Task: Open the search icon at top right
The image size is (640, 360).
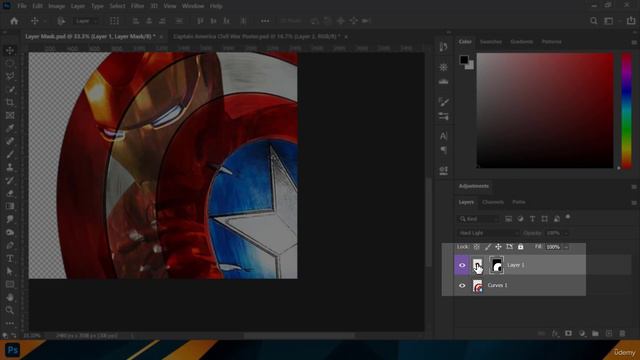Action: pyautogui.click(x=594, y=21)
